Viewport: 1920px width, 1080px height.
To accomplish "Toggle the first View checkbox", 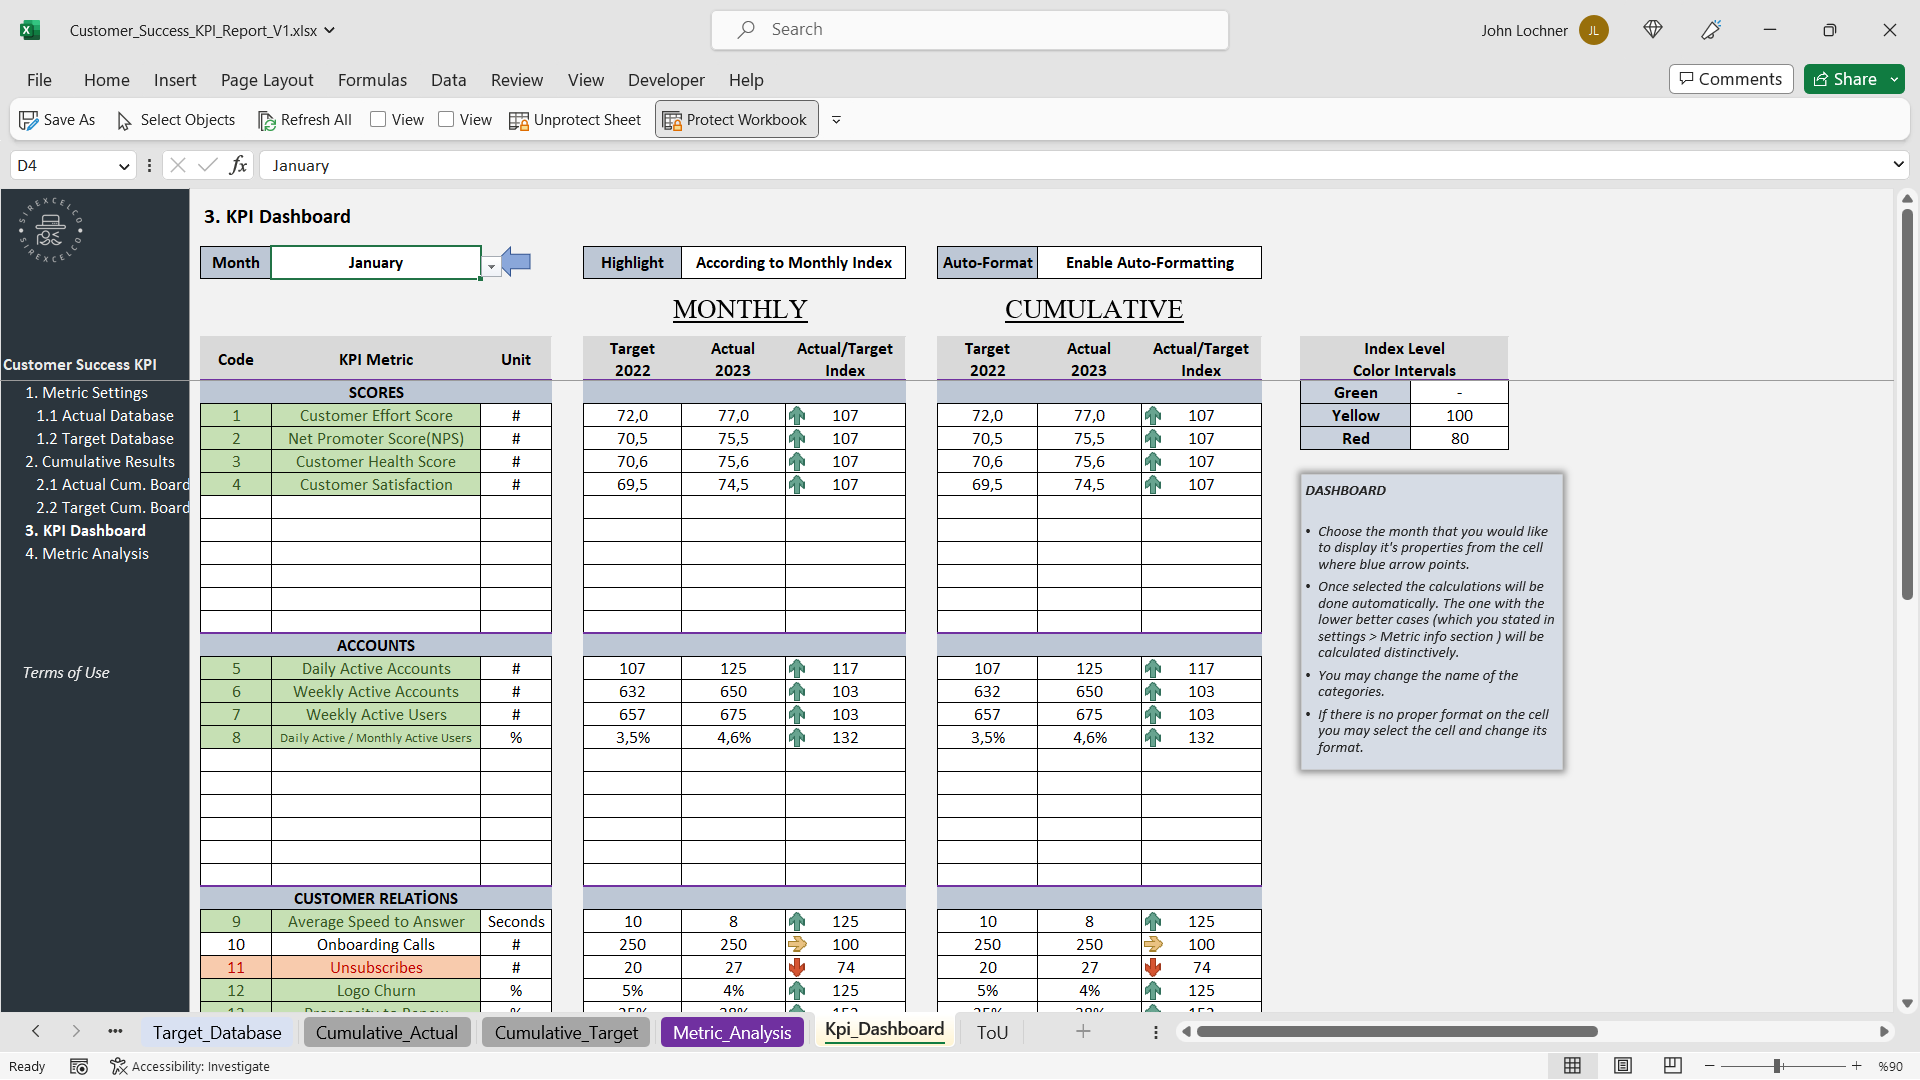I will pyautogui.click(x=378, y=119).
